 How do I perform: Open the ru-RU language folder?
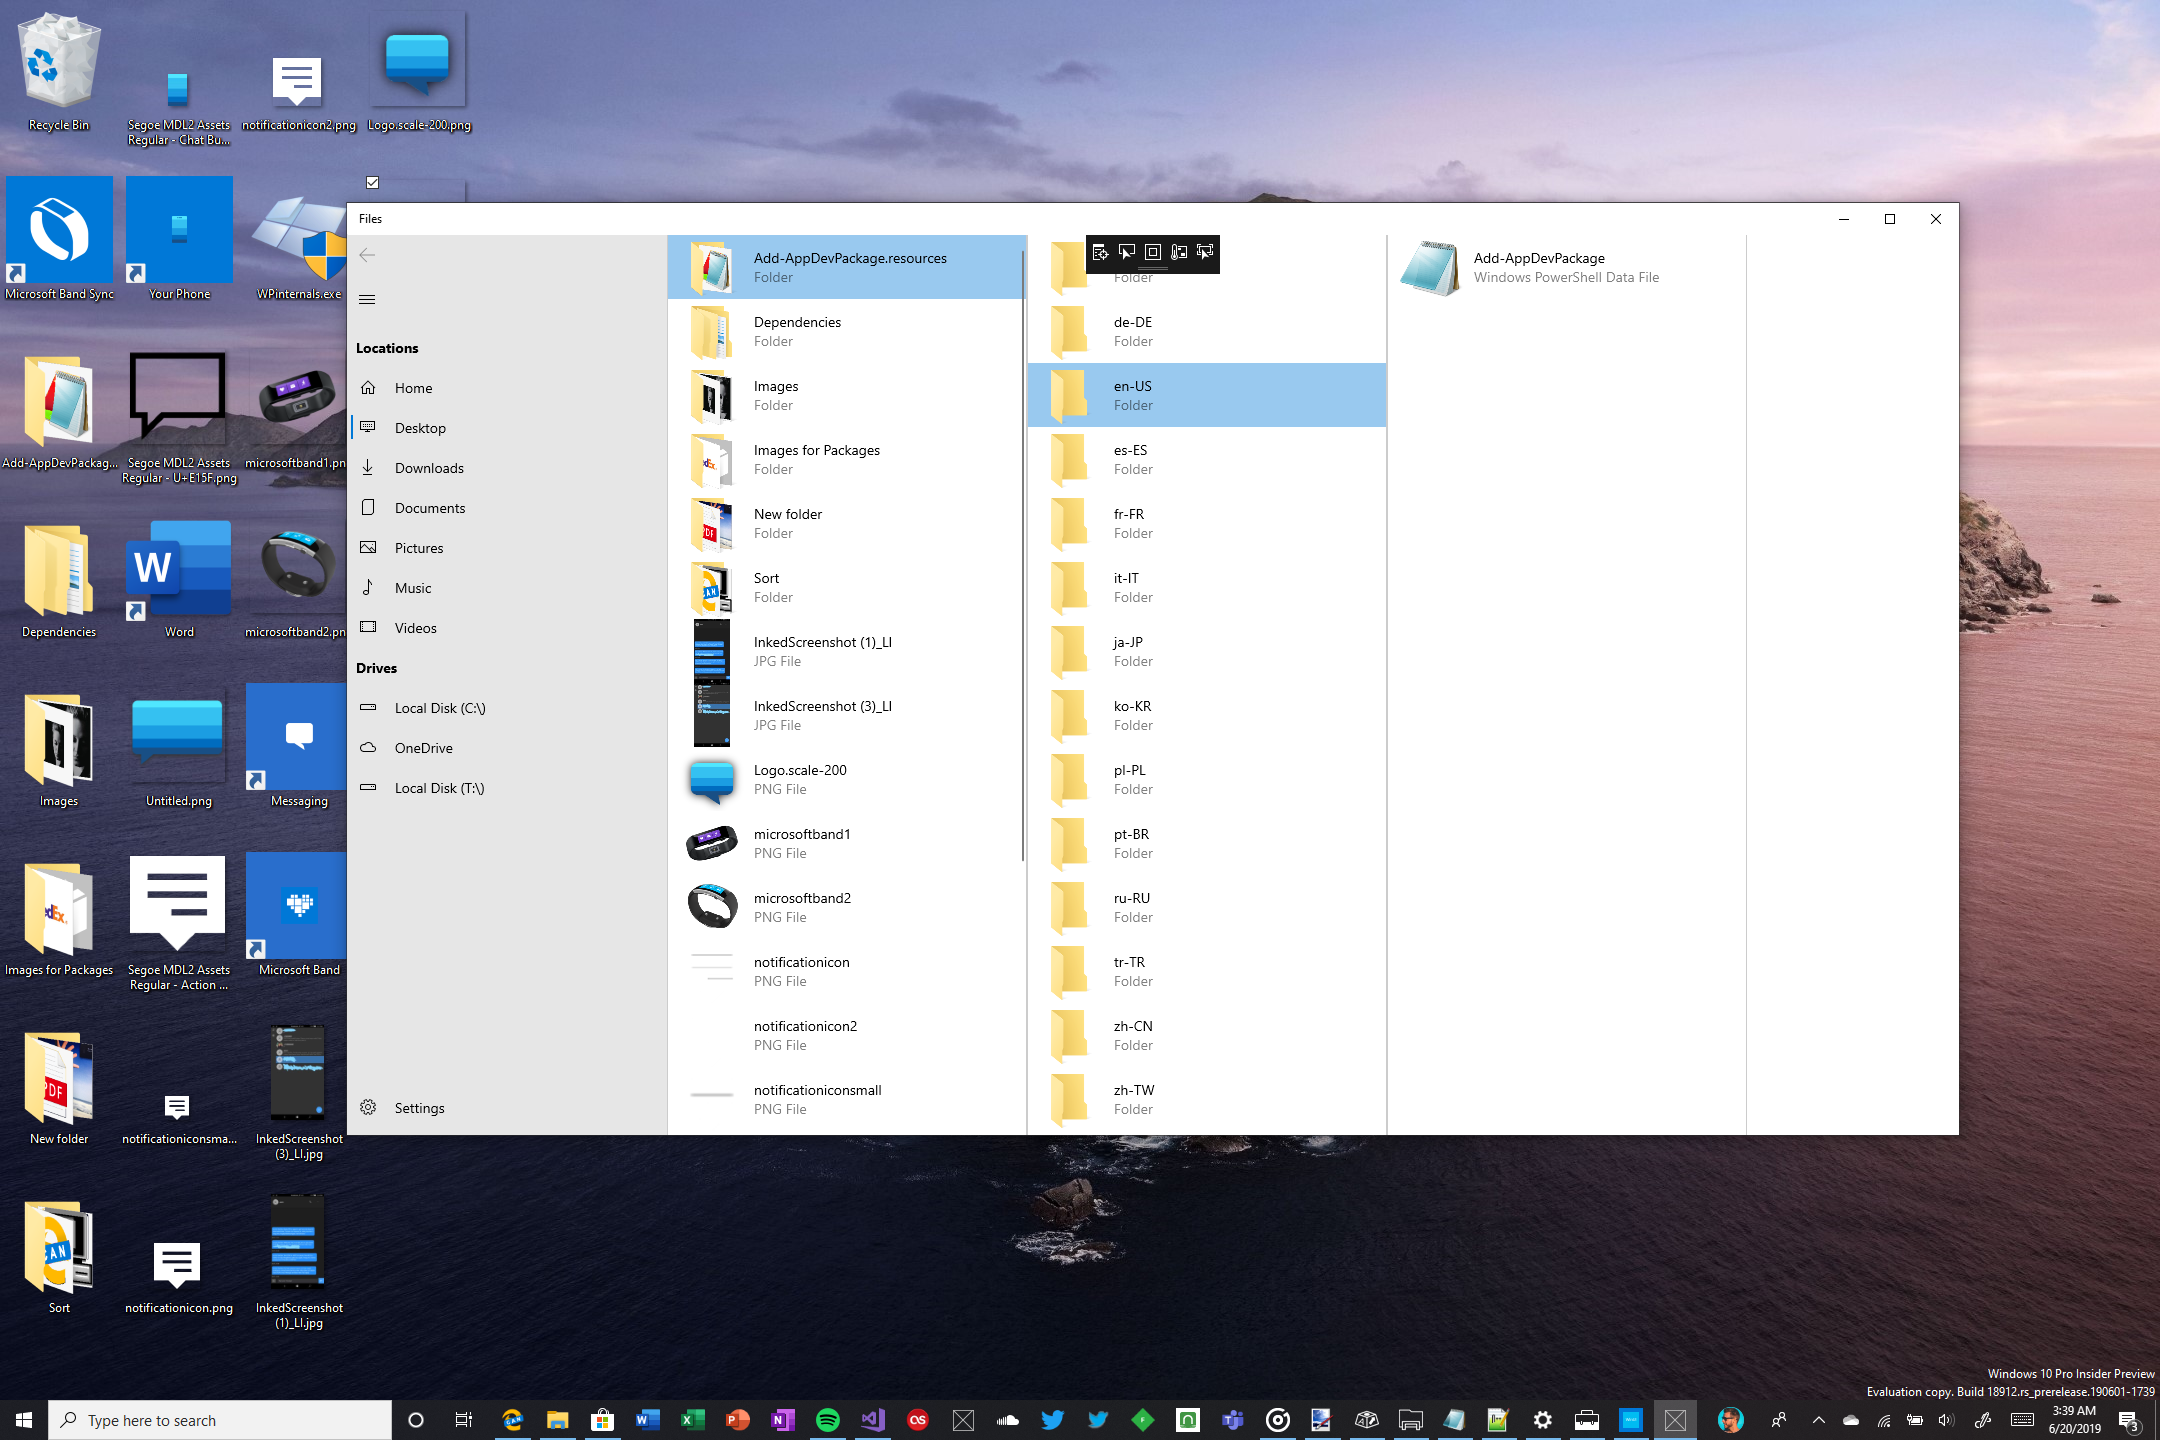click(1207, 907)
